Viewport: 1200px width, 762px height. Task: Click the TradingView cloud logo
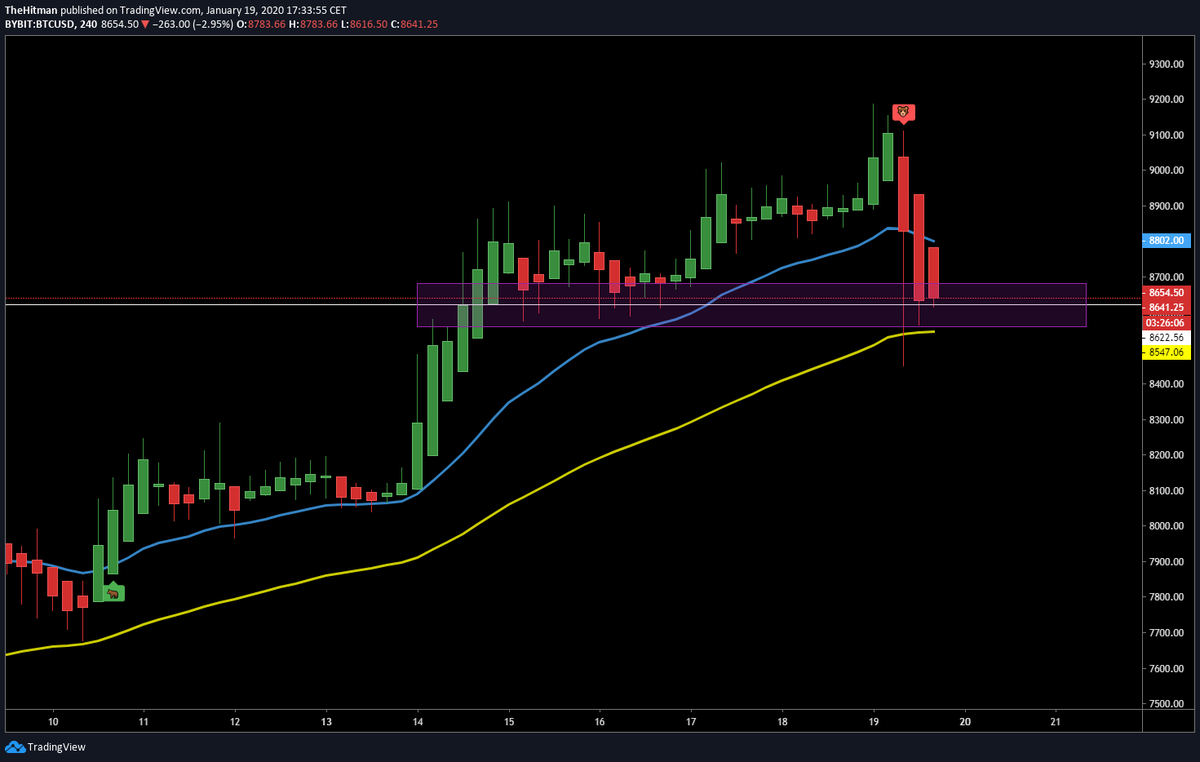coord(15,747)
